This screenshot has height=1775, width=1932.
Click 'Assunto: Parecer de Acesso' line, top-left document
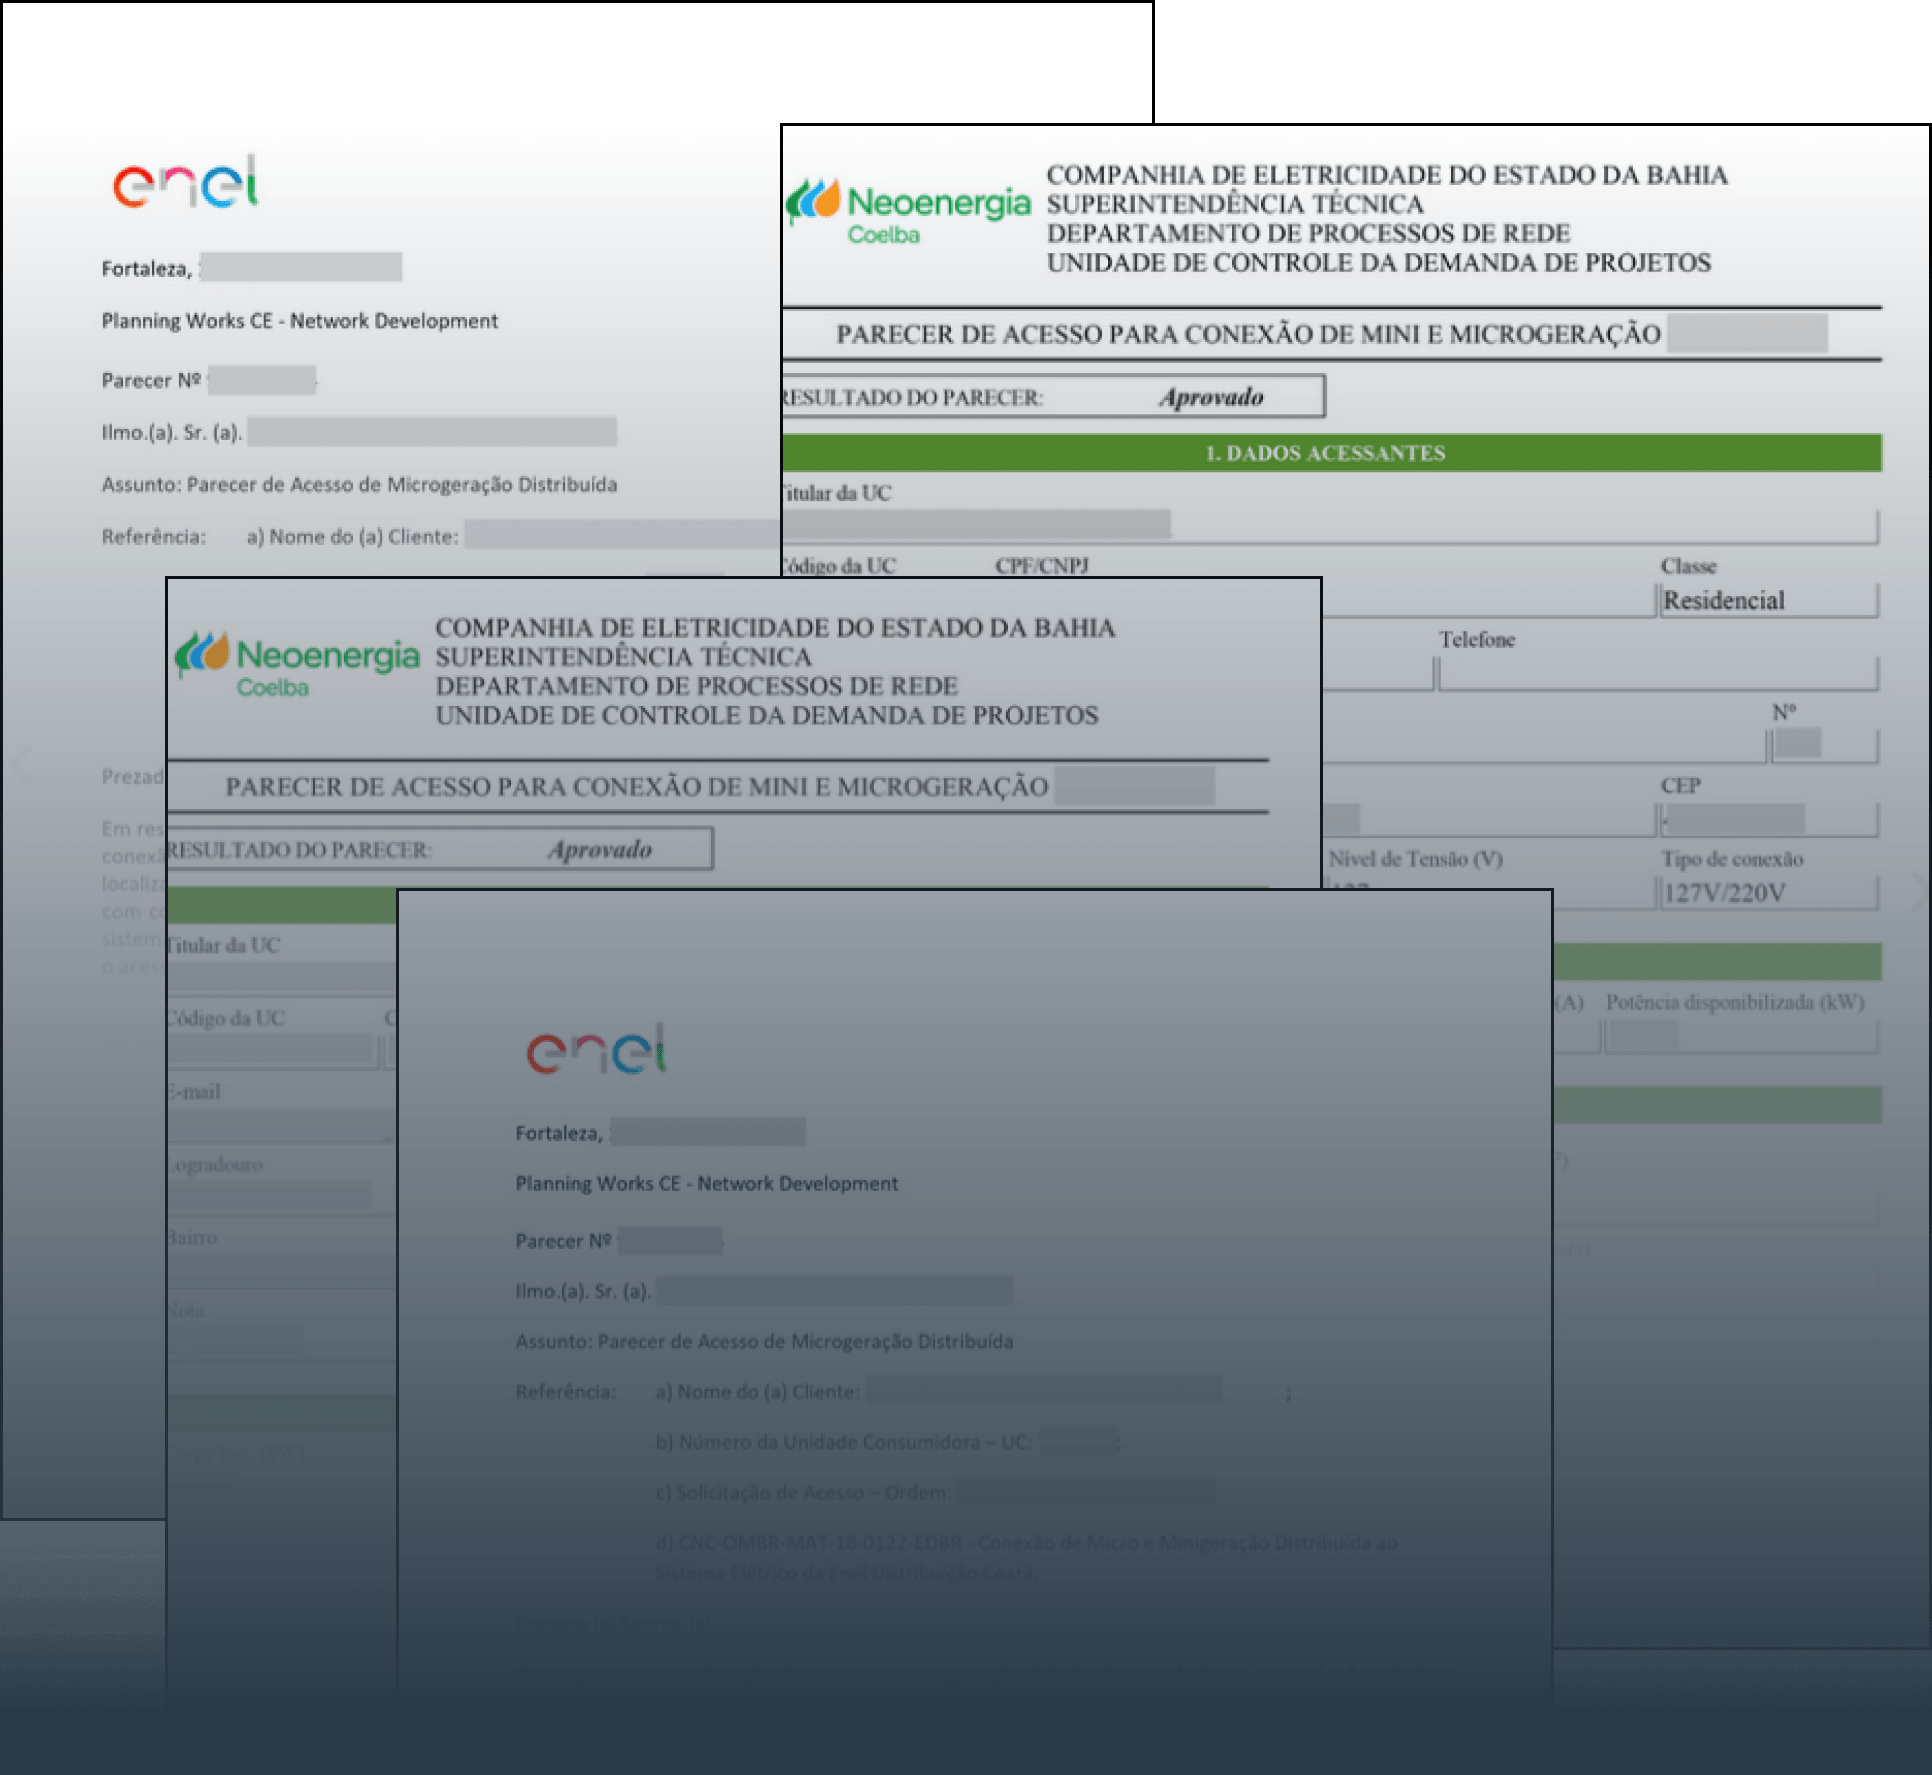pos(360,484)
